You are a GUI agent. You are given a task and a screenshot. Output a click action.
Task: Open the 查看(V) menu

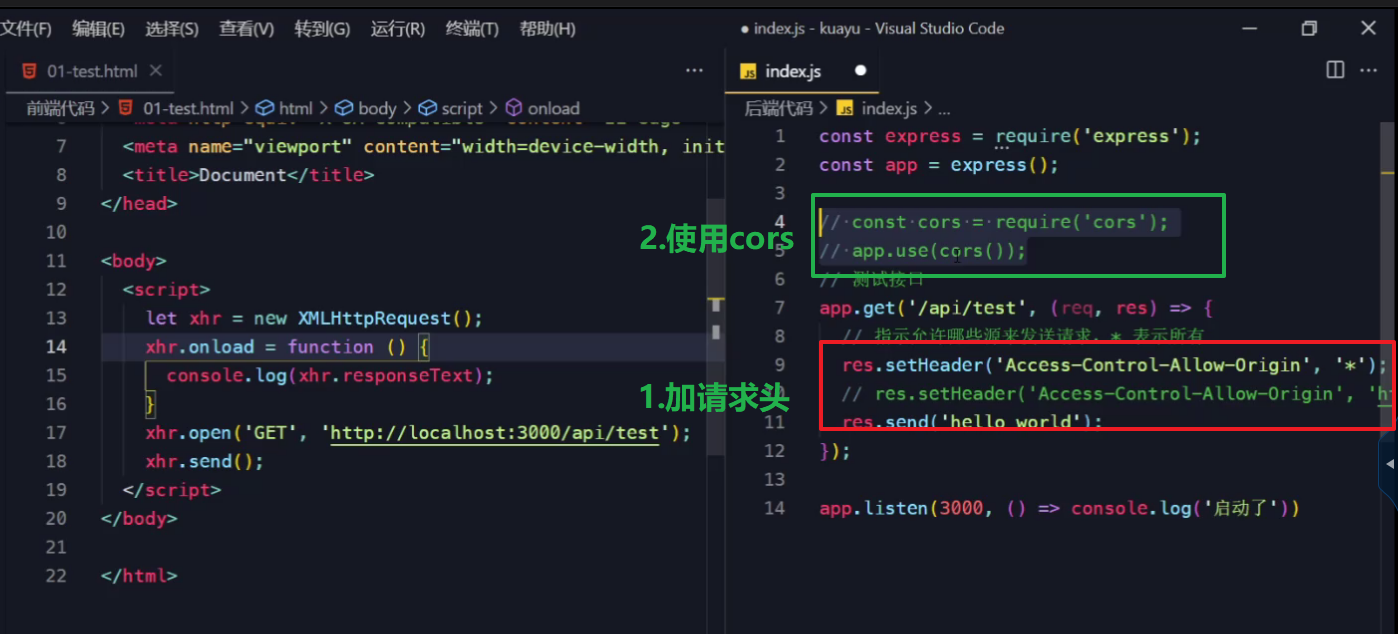click(x=246, y=29)
